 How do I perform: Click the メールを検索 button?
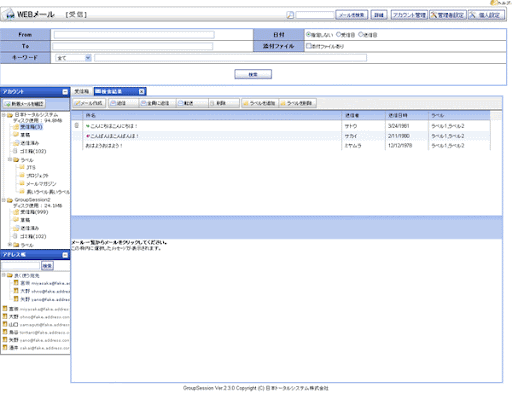tap(352, 15)
